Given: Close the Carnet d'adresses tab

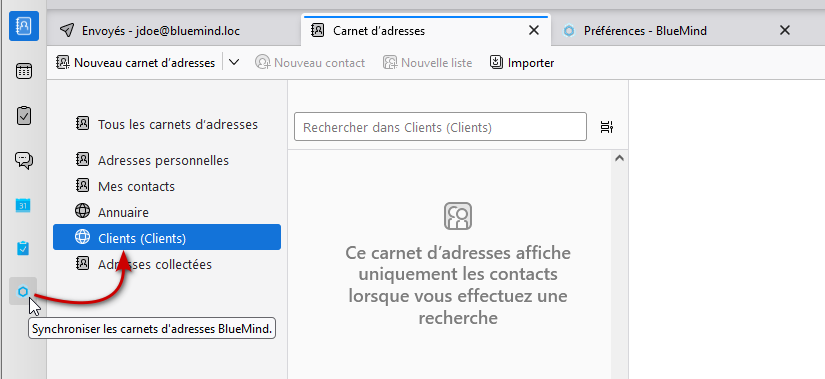Looking at the screenshot, I should (x=534, y=31).
